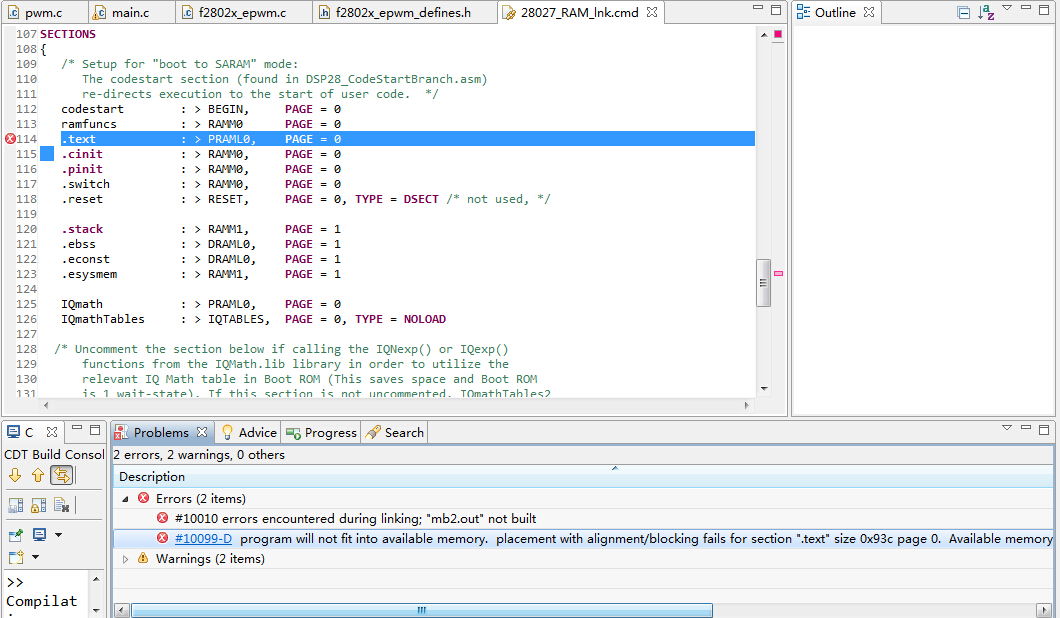Click the Sort alphabetically icon in Outline
The image size is (1060, 618).
click(986, 13)
